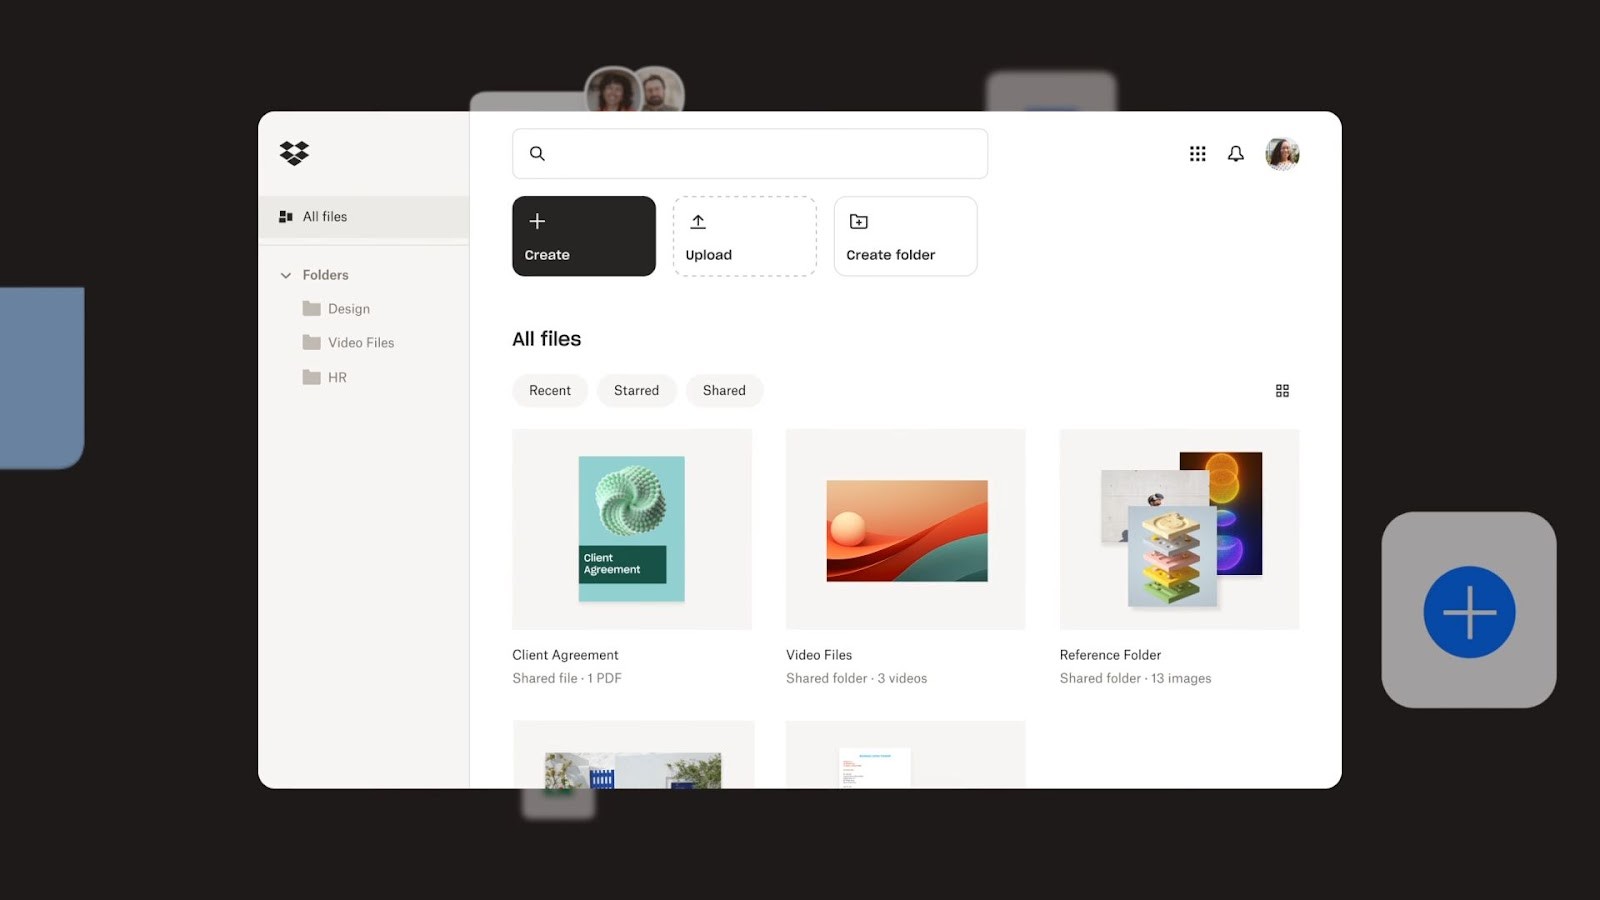Viewport: 1600px width, 900px height.
Task: Toggle the Shared files filter
Action: 724,390
